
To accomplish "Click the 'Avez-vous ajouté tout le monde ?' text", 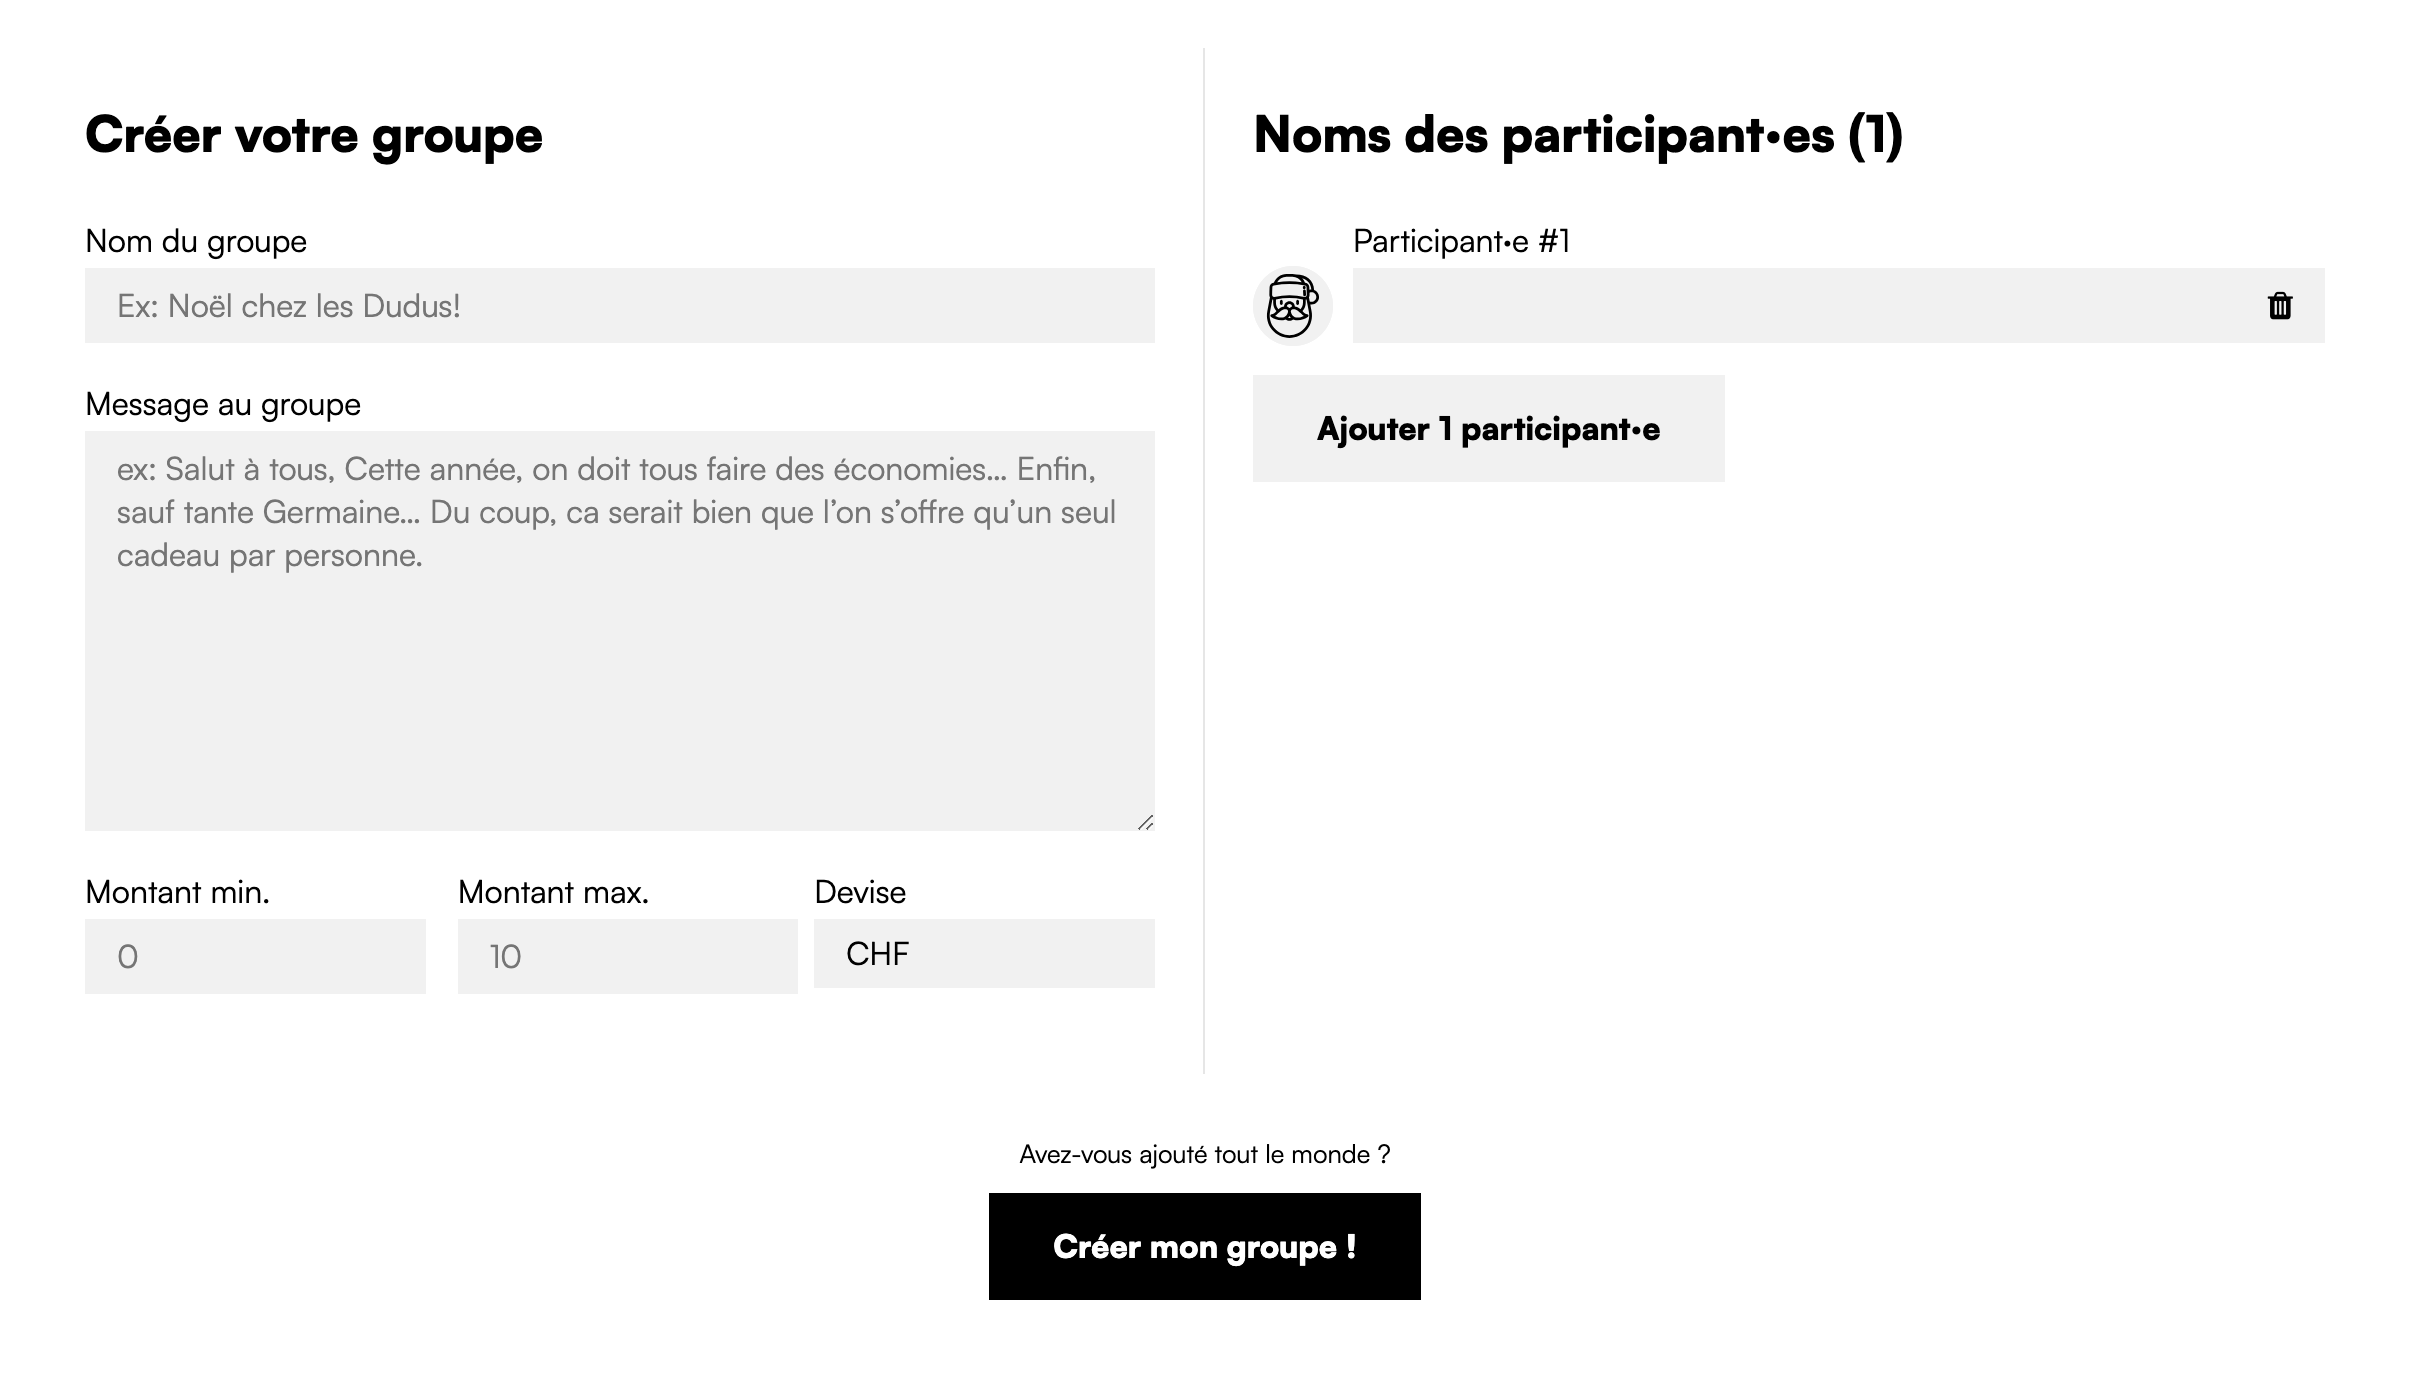I will point(1204,1154).
